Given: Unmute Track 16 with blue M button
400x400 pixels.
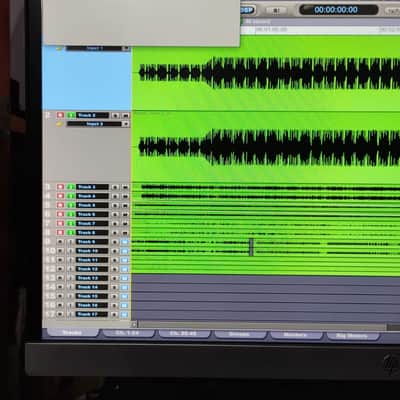Looking at the screenshot, I should pyautogui.click(x=125, y=305).
